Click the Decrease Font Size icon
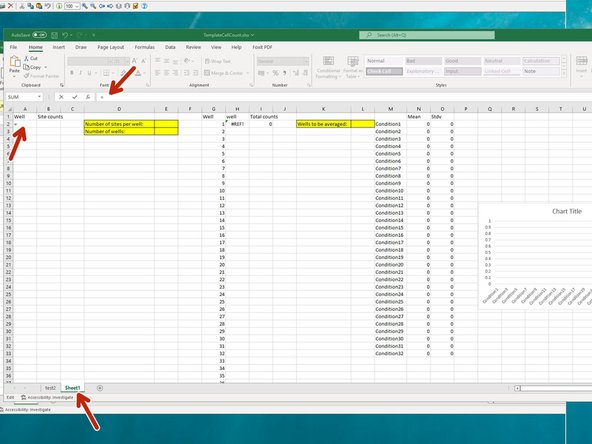The width and height of the screenshot is (592, 444). [143, 61]
